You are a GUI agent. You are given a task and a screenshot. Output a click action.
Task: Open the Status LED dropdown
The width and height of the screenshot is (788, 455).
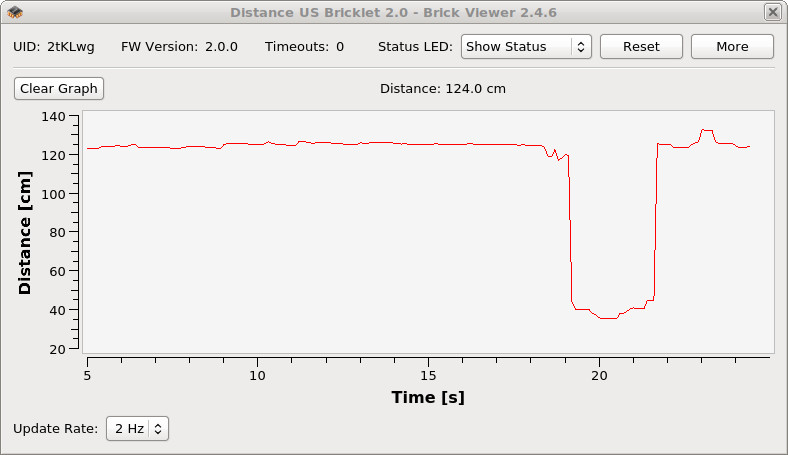coord(526,47)
